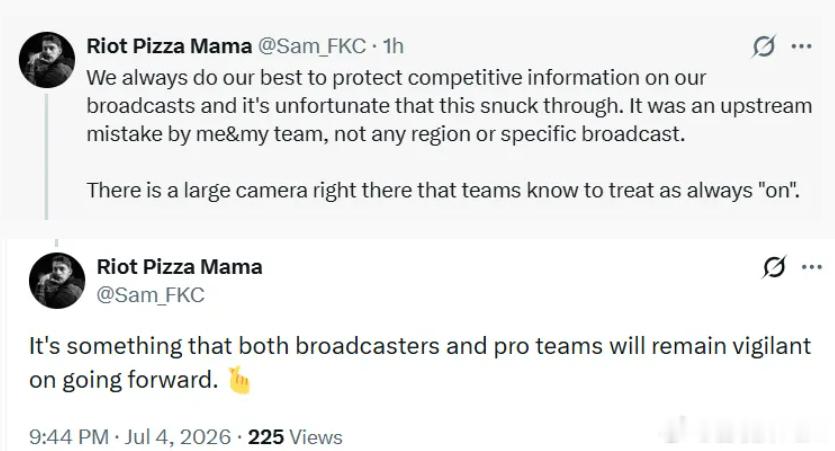
Task: Click the @Sam_FKC handle beside the 1h timestamp
Action: coord(312,46)
